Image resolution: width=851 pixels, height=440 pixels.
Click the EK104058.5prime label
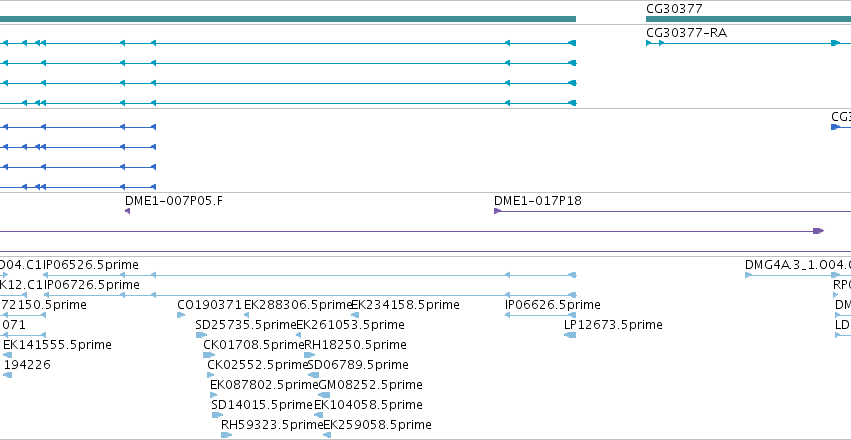(x=368, y=405)
